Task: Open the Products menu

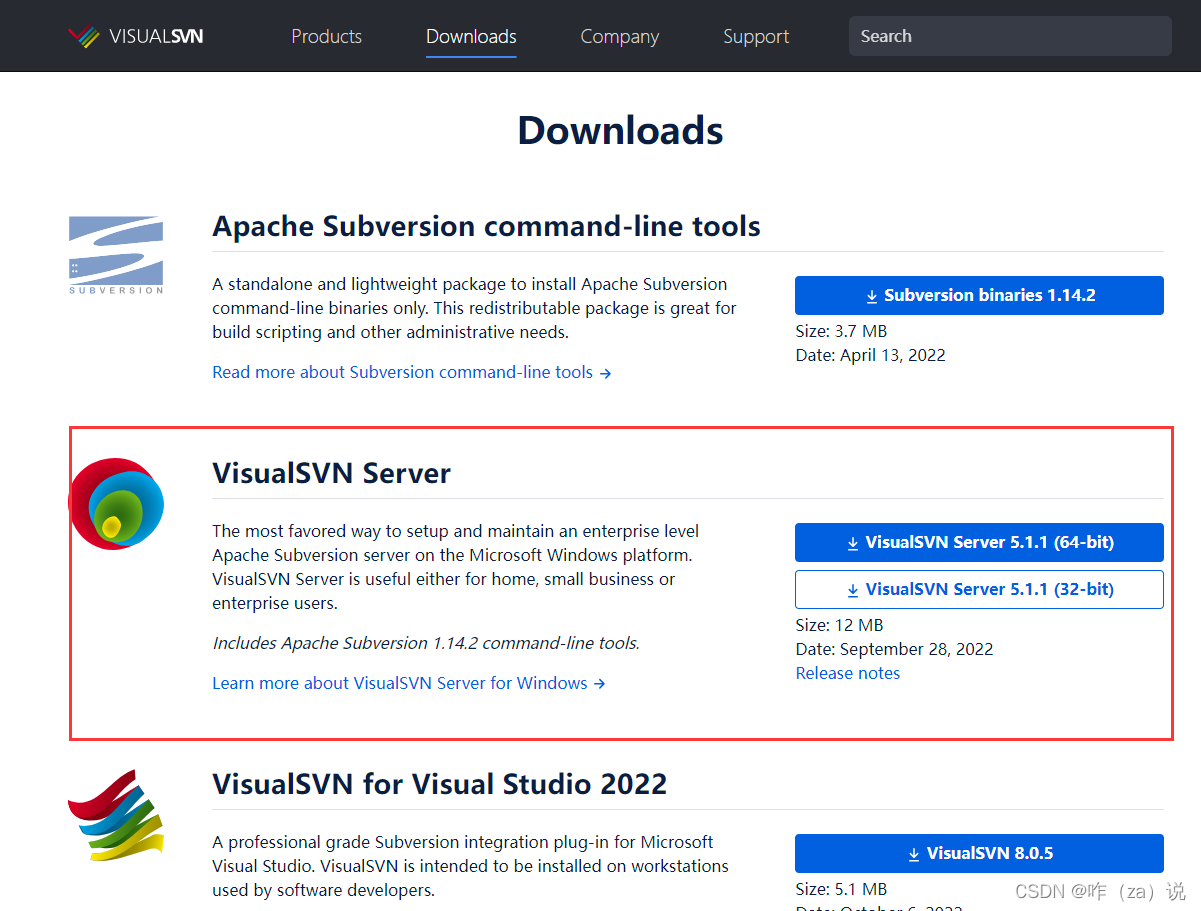Action: point(327,36)
